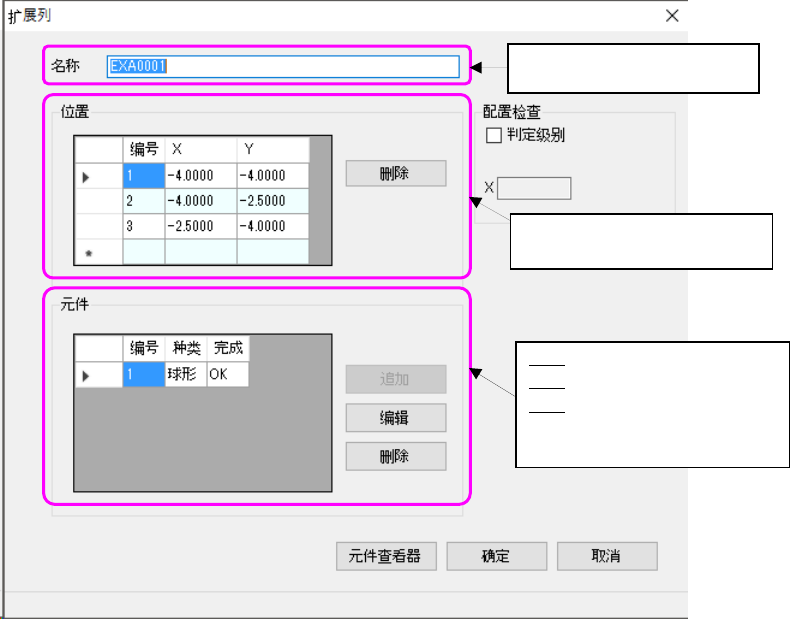790x619 pixels.
Task: Click the empty Y cell in new position row
Action: 273,251
